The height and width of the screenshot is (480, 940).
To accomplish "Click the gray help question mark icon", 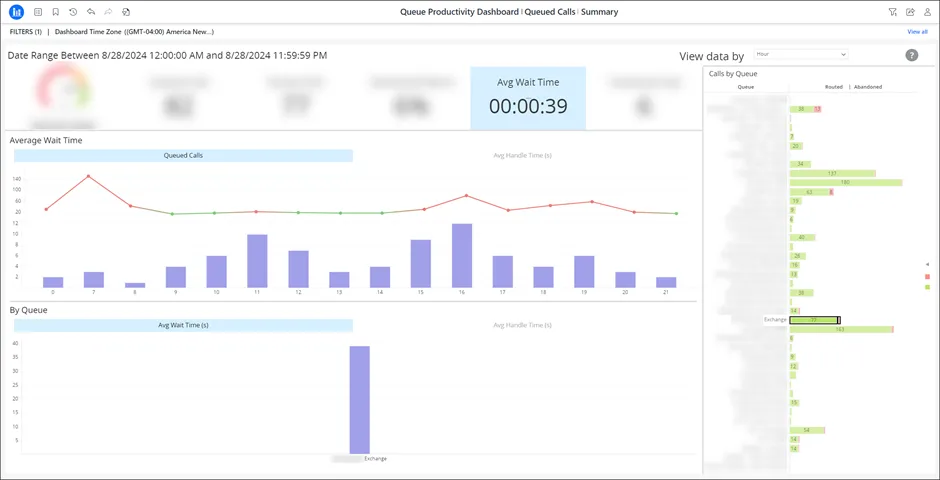I will tap(911, 55).
